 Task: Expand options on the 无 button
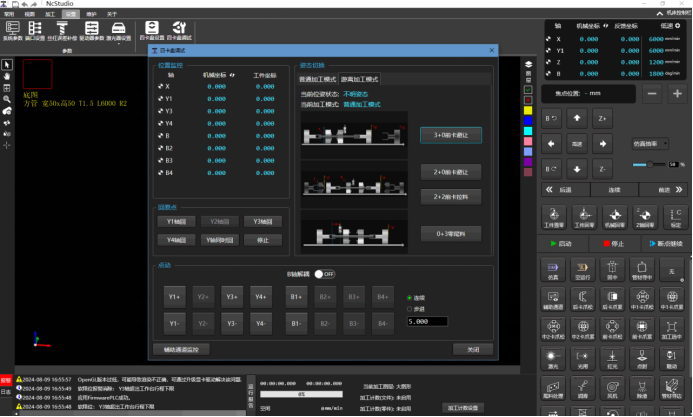pyautogui.click(x=682, y=280)
